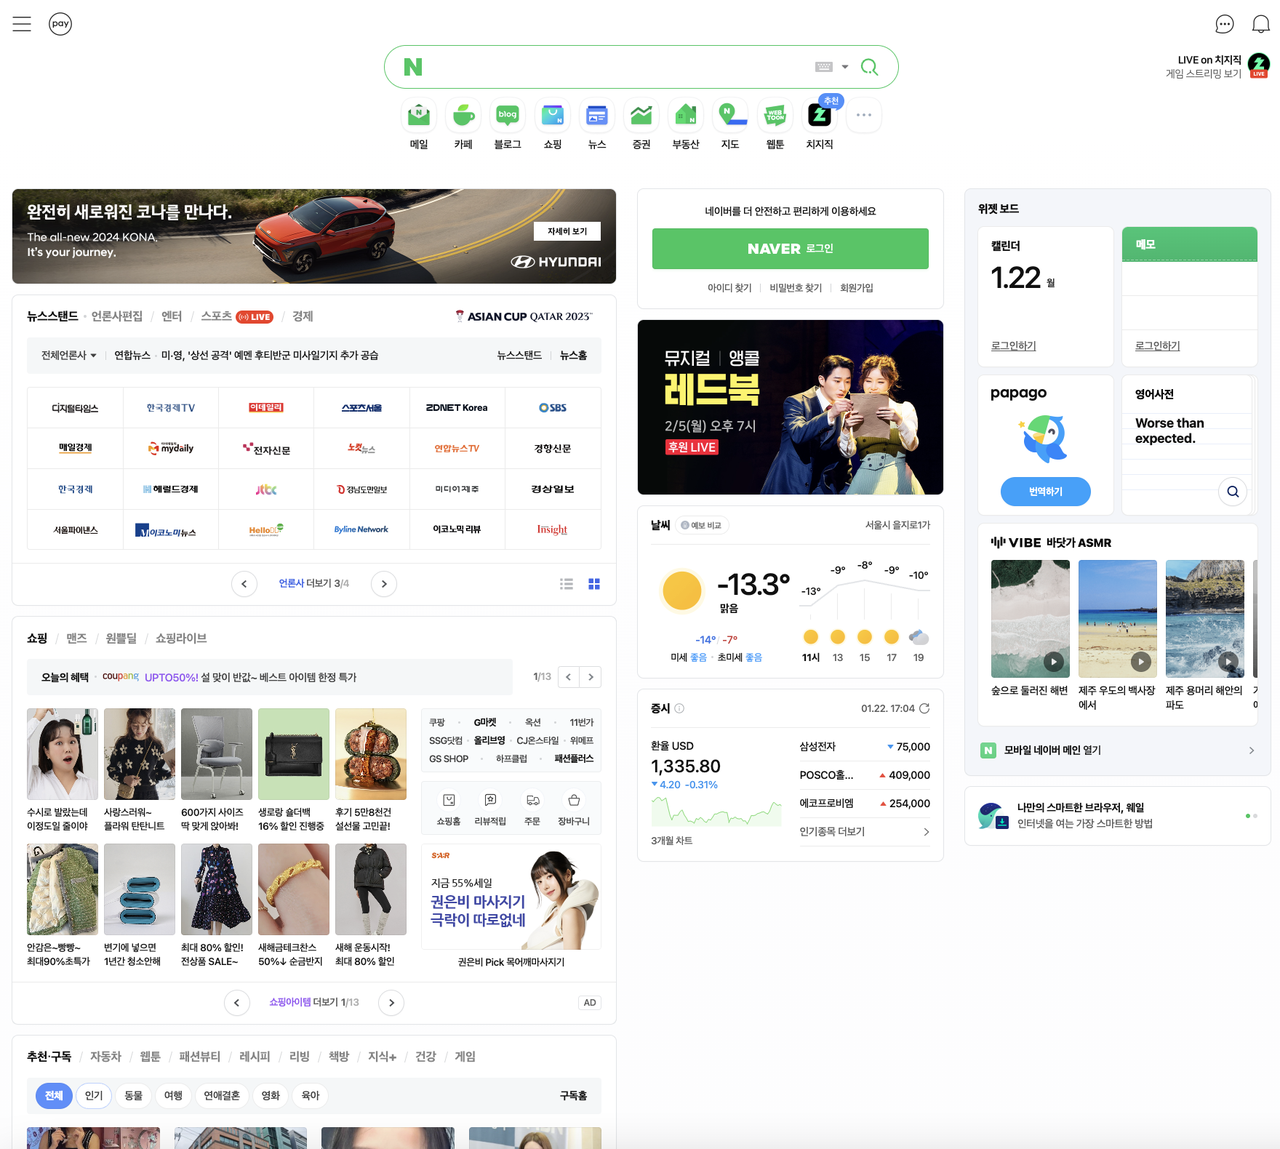The image size is (1280, 1149).
Task: Select the 맨즈 shopping tab
Action: 76,637
